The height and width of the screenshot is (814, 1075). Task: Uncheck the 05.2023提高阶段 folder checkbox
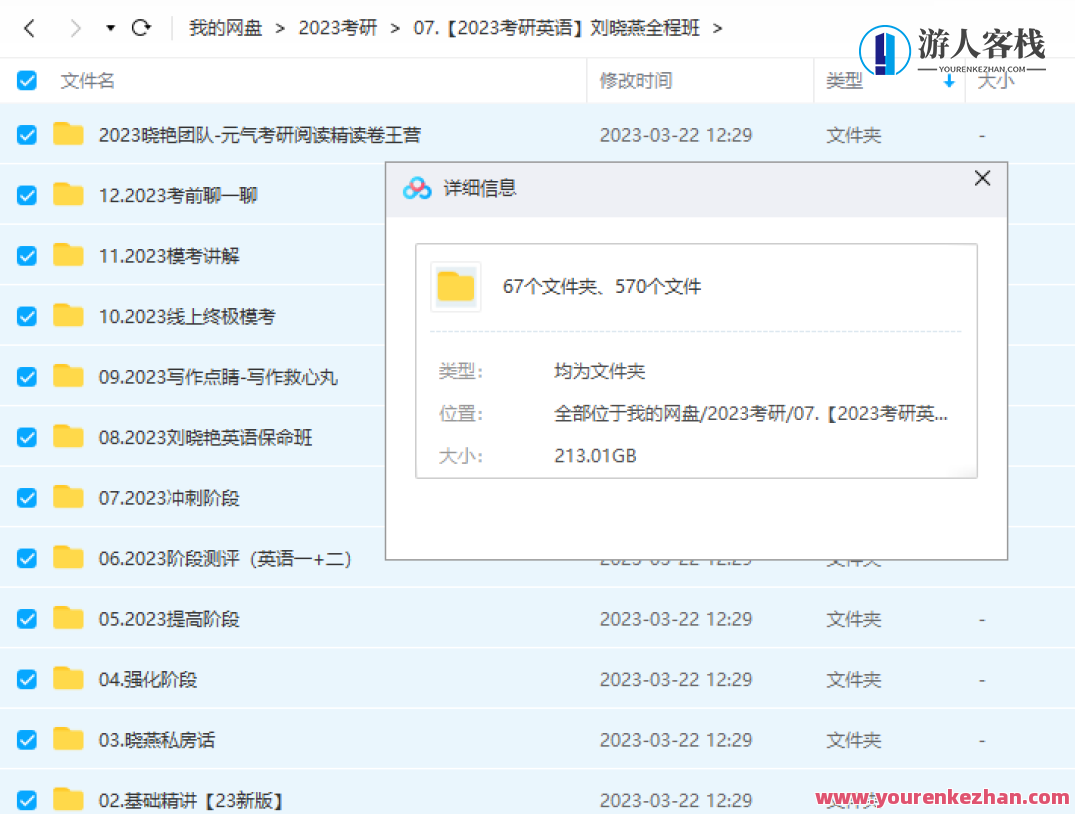[x=27, y=619]
